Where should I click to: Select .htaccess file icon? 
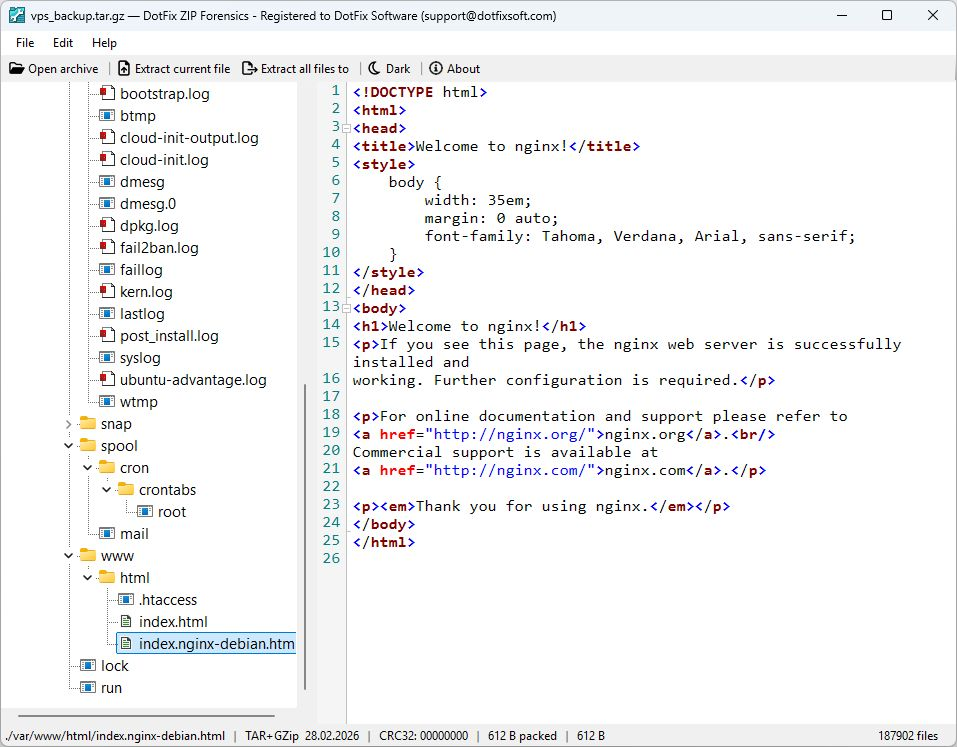126,599
